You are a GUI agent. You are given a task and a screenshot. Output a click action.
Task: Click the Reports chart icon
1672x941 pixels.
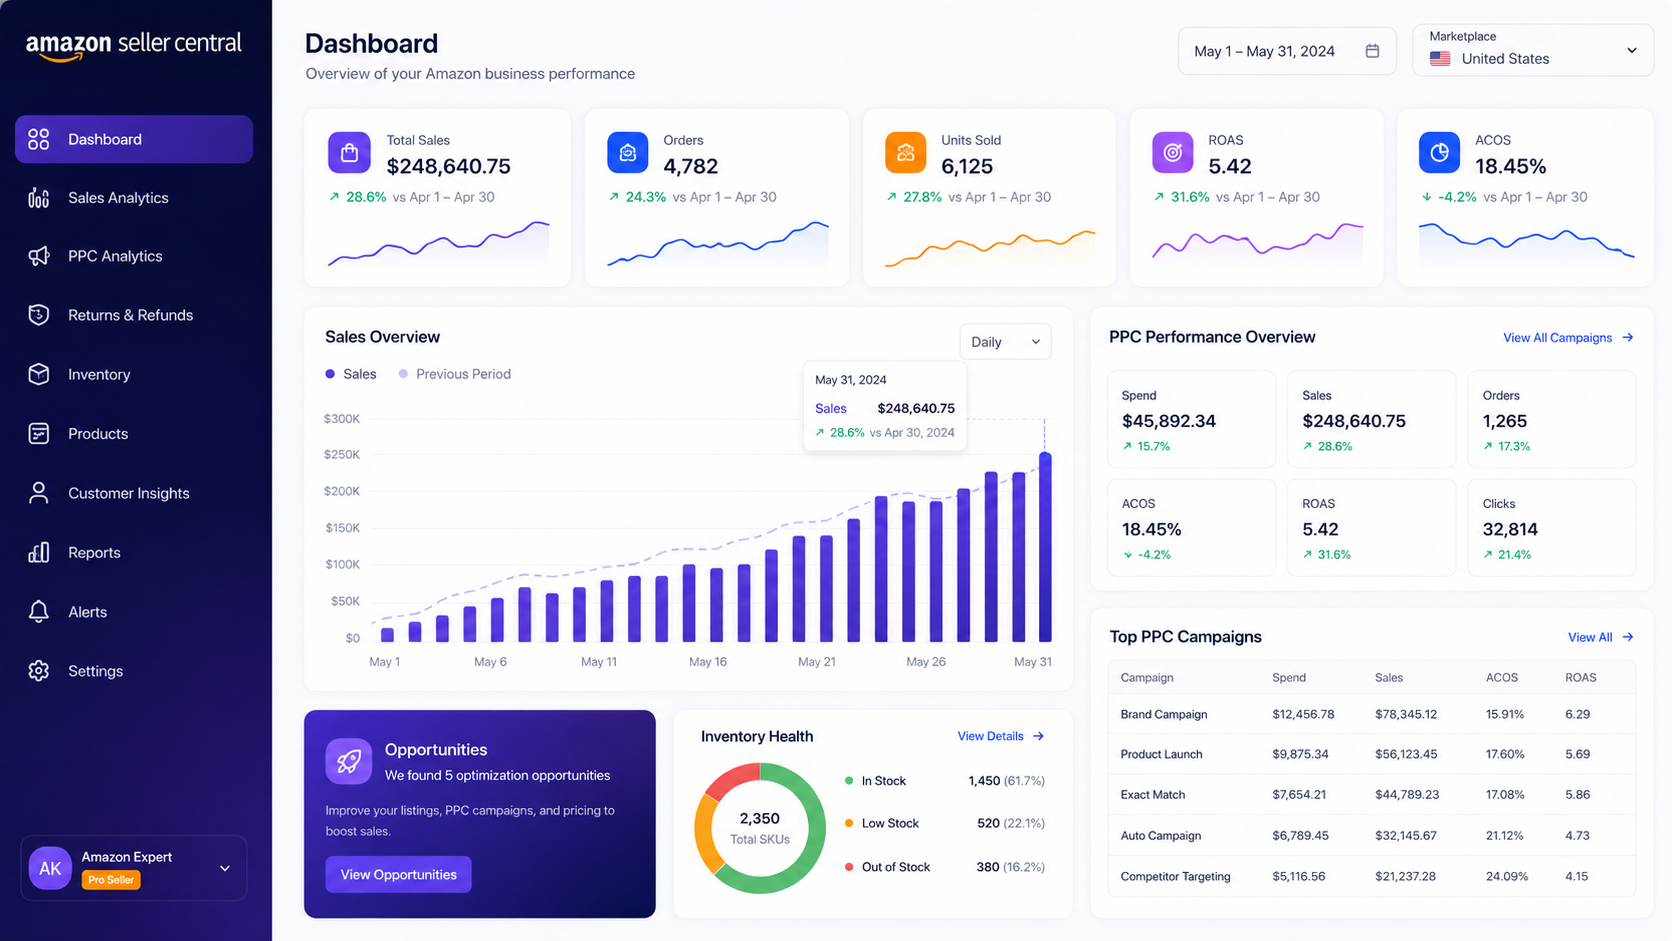tap(39, 552)
